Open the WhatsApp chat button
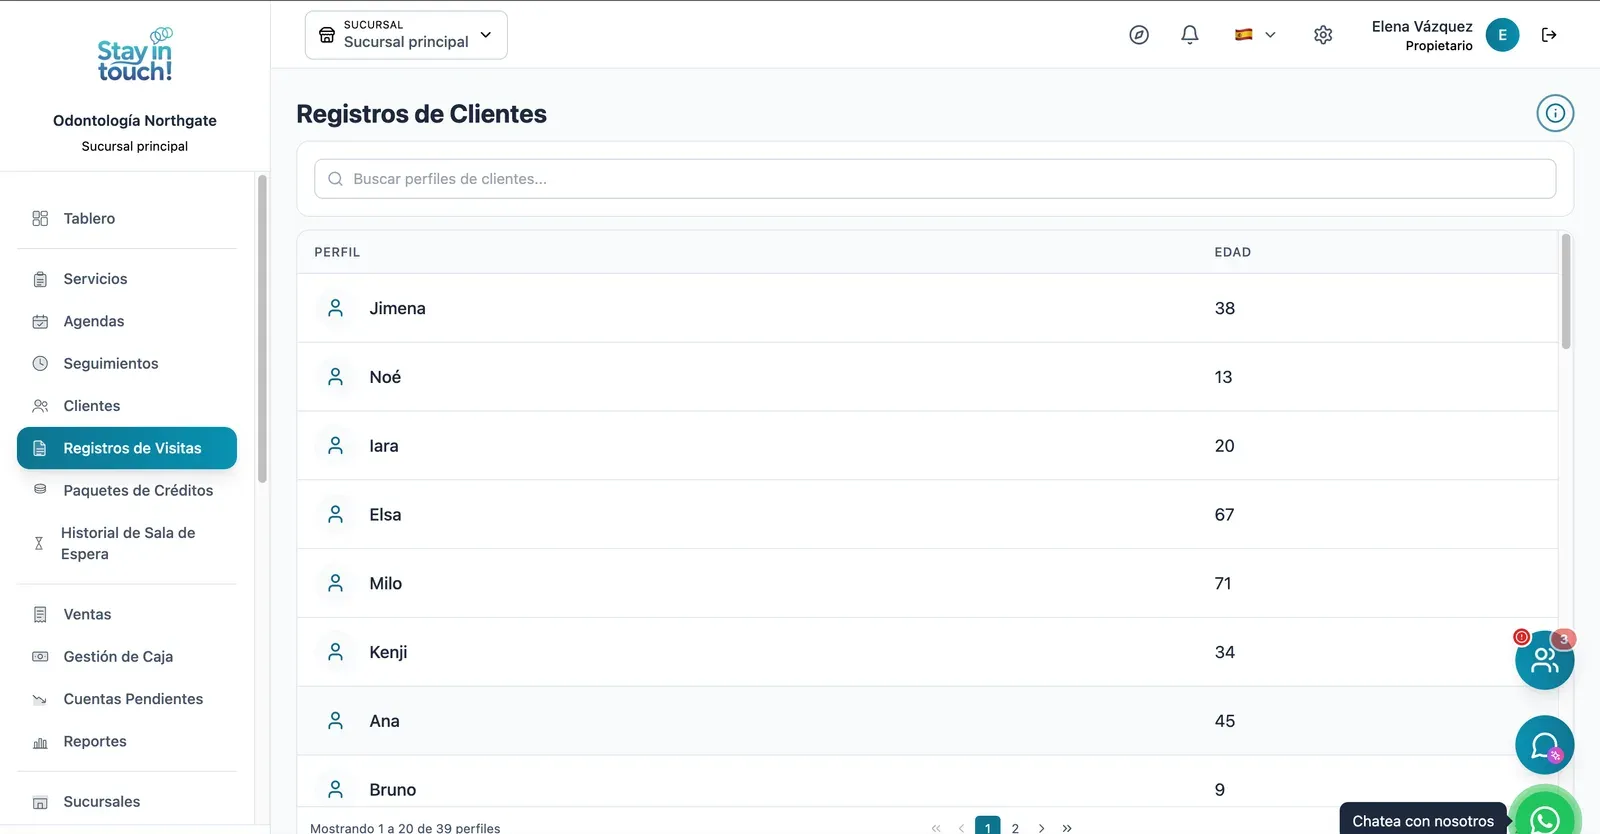 tap(1545, 820)
